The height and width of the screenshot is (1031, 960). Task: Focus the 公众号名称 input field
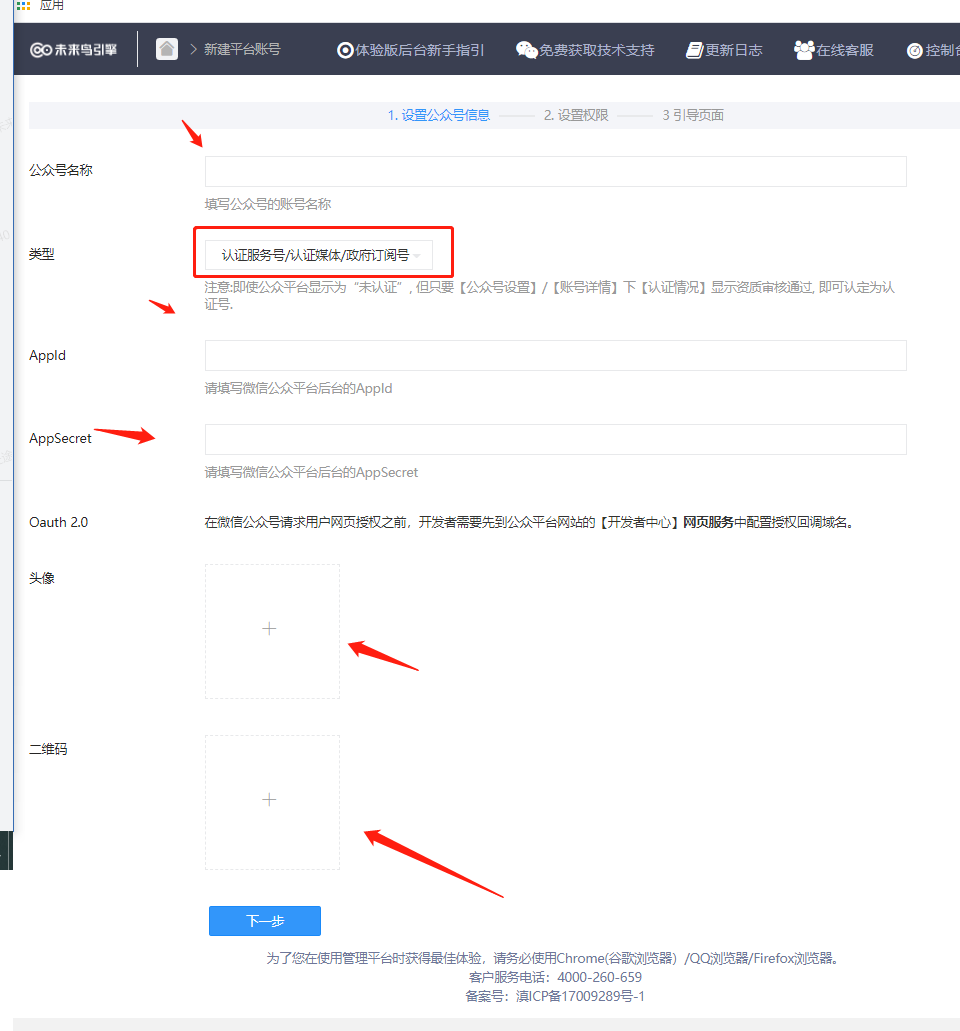coord(556,172)
